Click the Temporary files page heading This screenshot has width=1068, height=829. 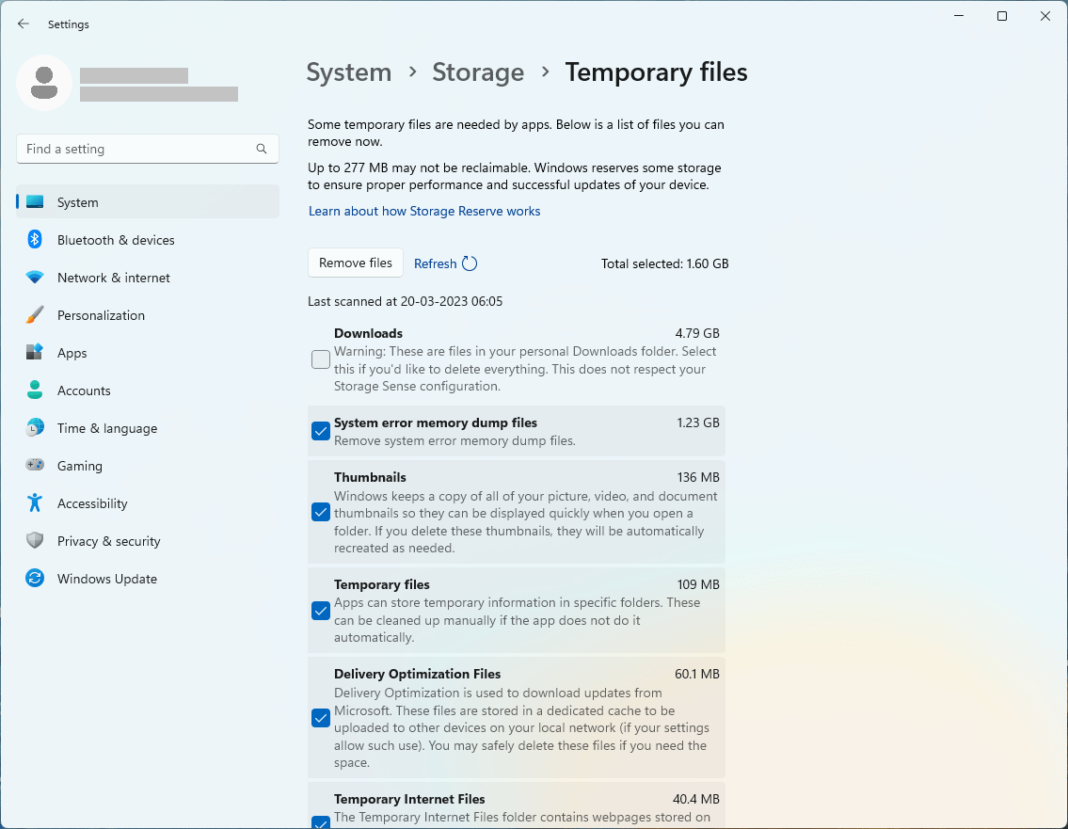[x=656, y=72]
